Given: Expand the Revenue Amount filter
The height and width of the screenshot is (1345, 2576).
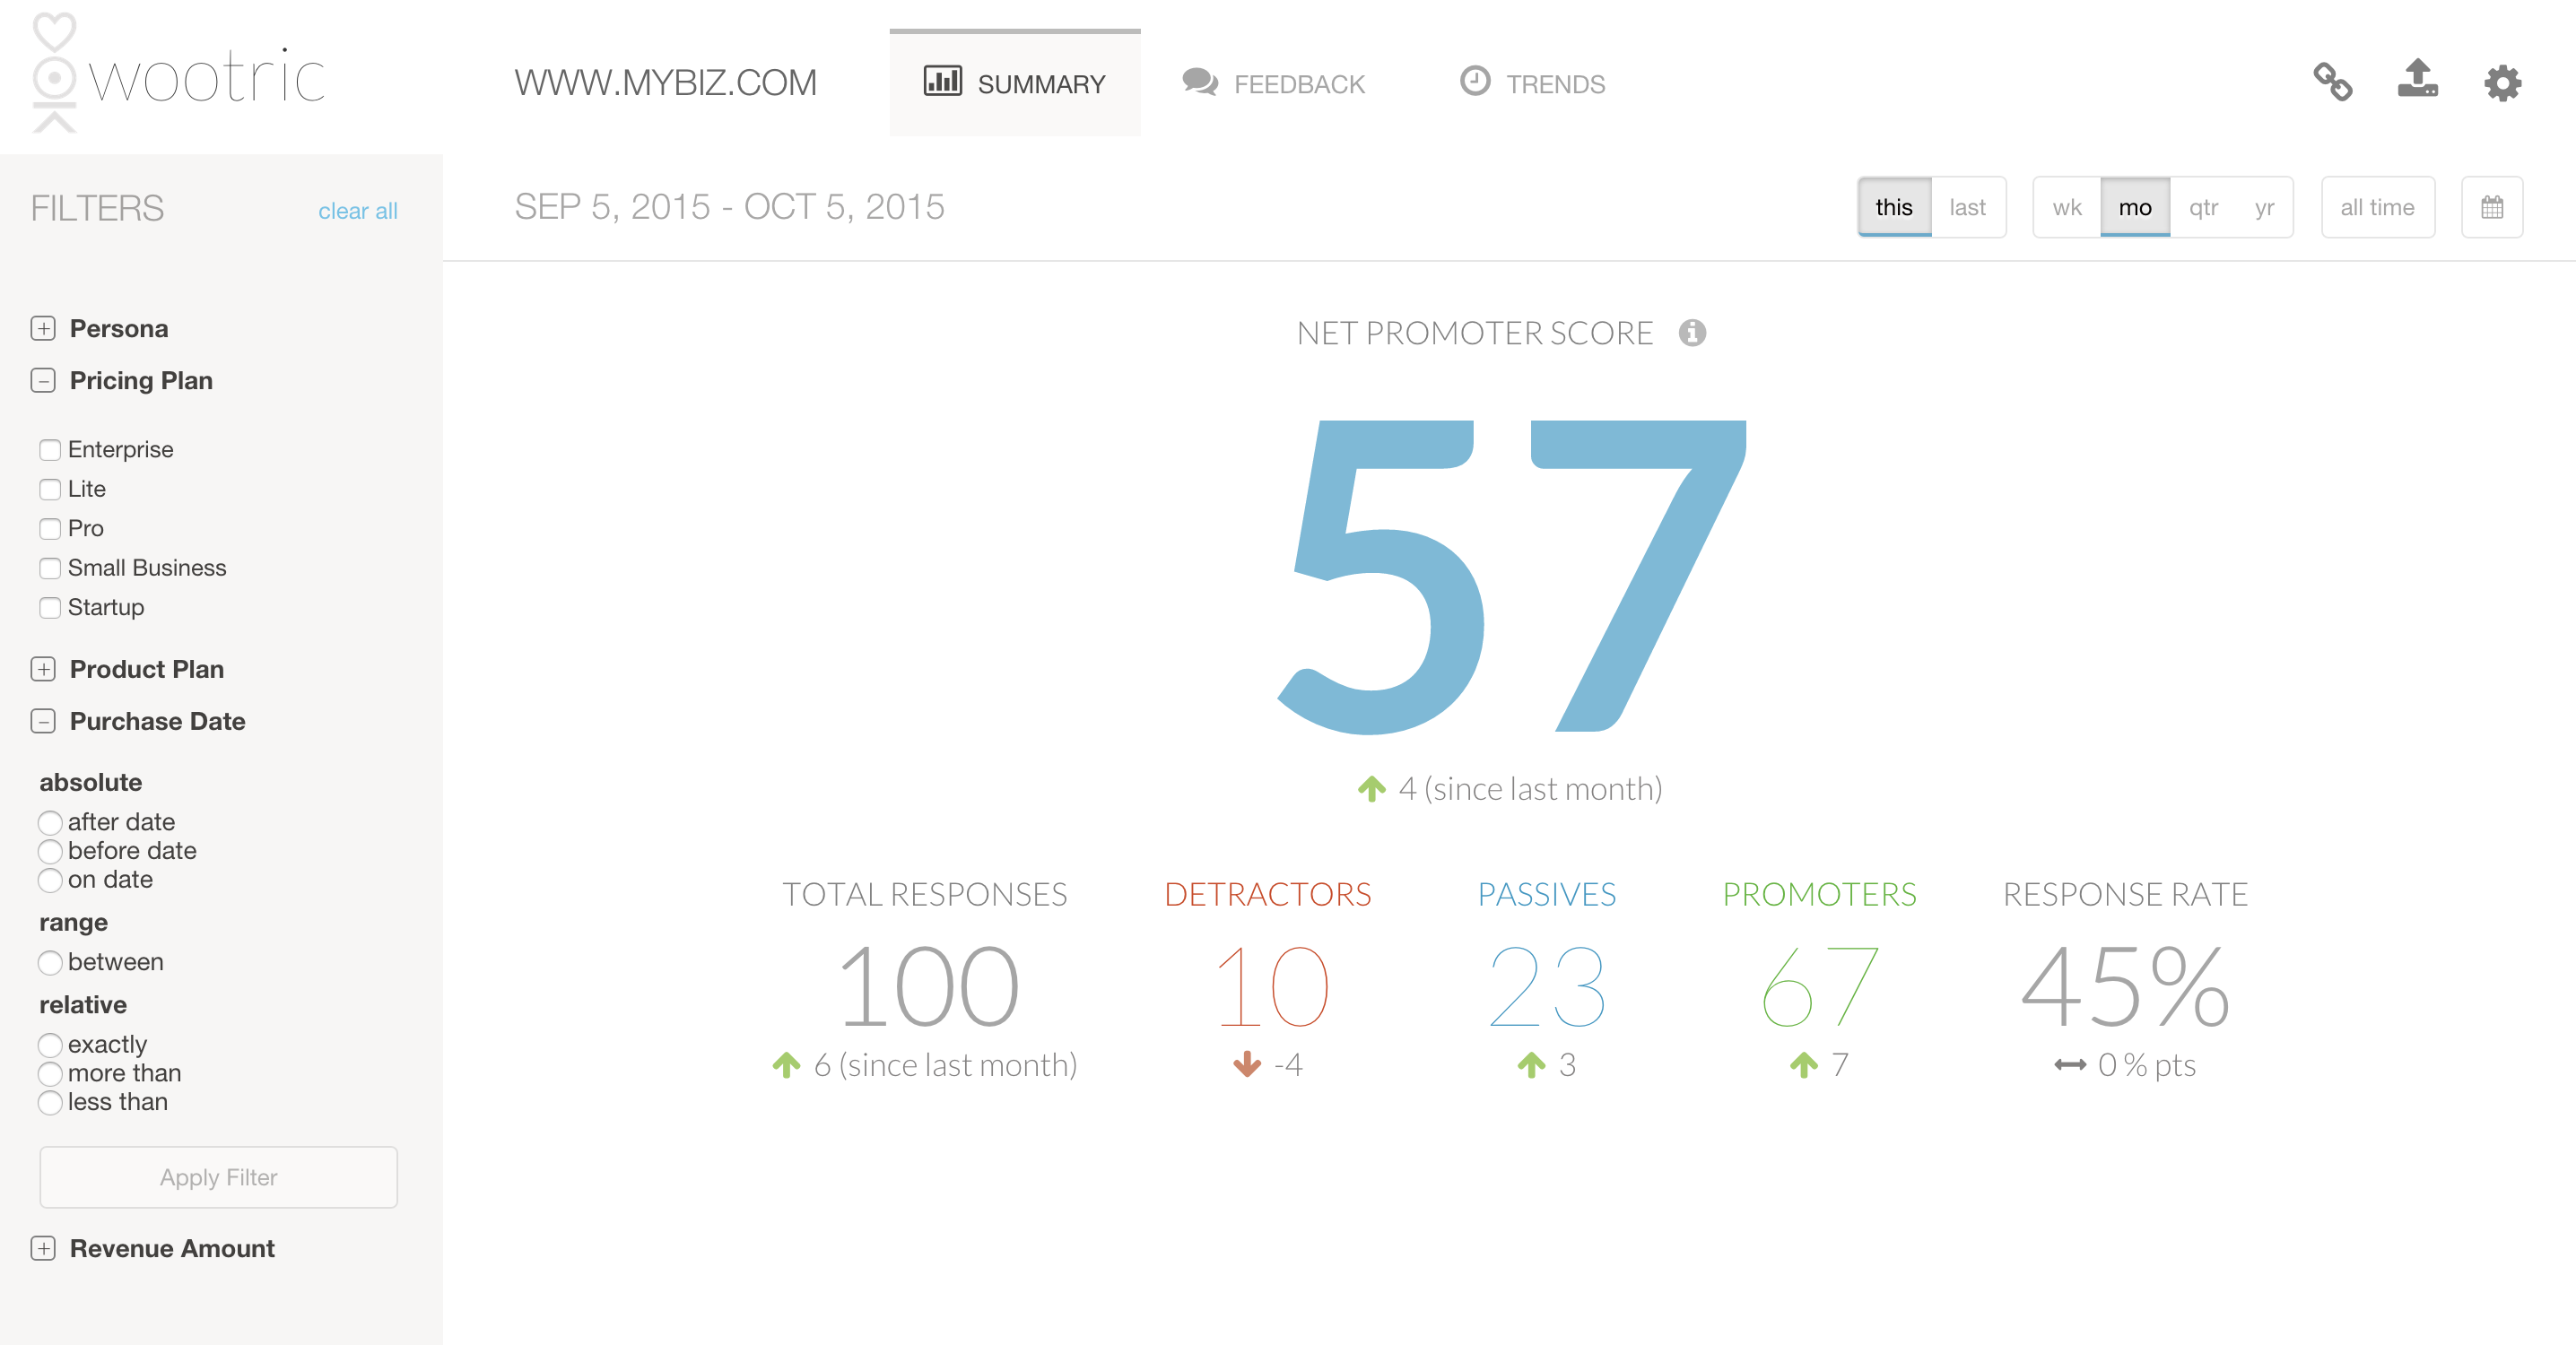Looking at the screenshot, I should click(43, 1248).
